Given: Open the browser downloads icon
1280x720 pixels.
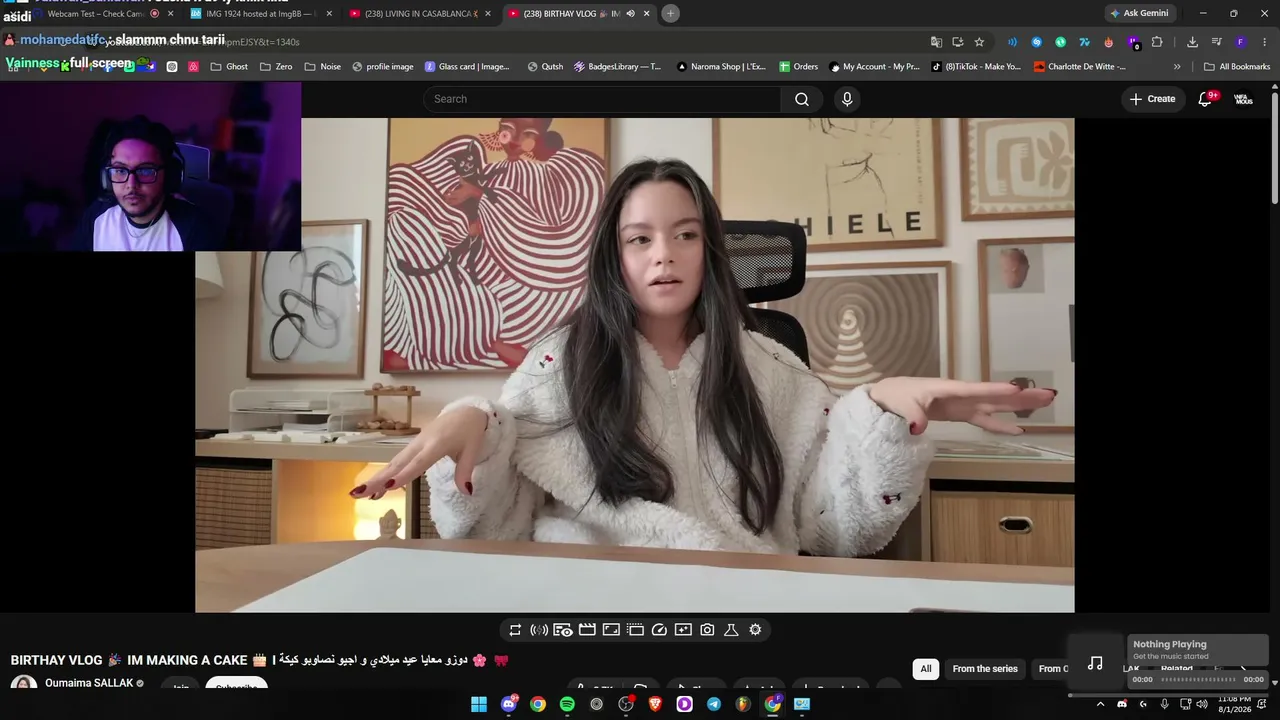Looking at the screenshot, I should pyautogui.click(x=1192, y=42).
